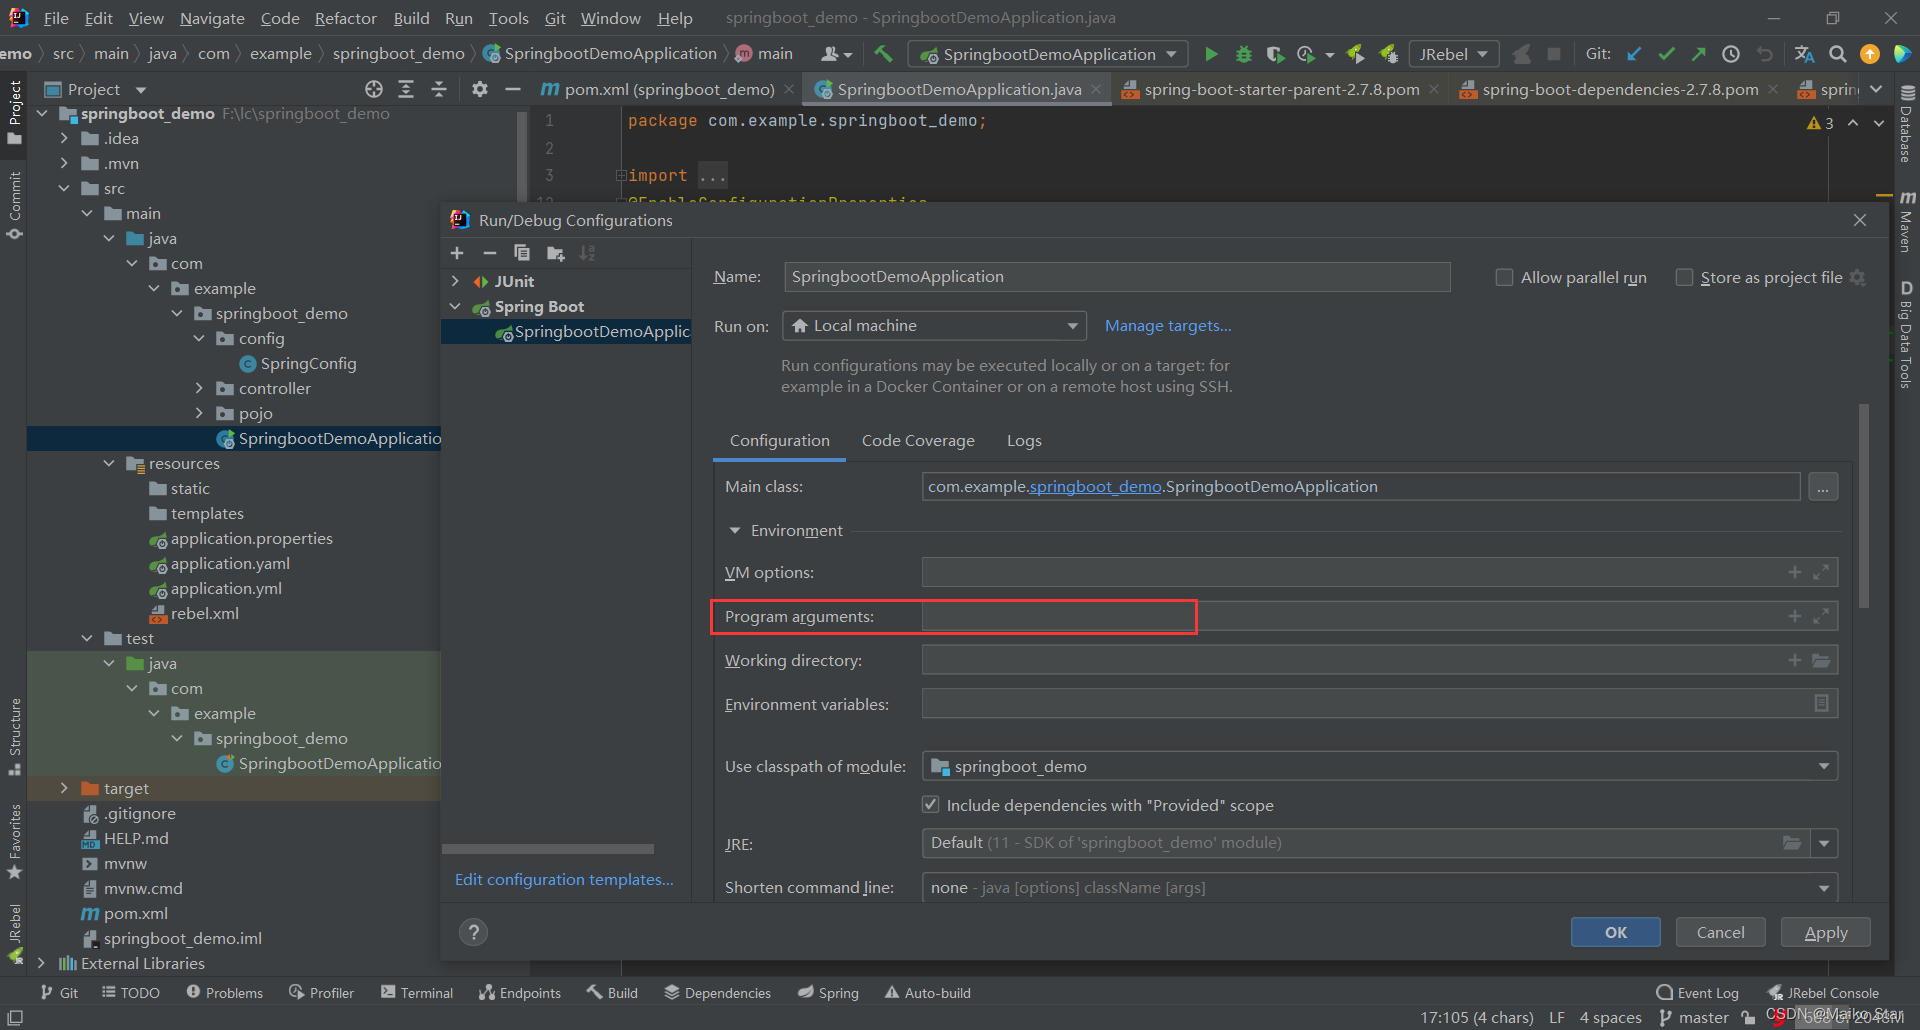Open the Refactor menu

345,18
